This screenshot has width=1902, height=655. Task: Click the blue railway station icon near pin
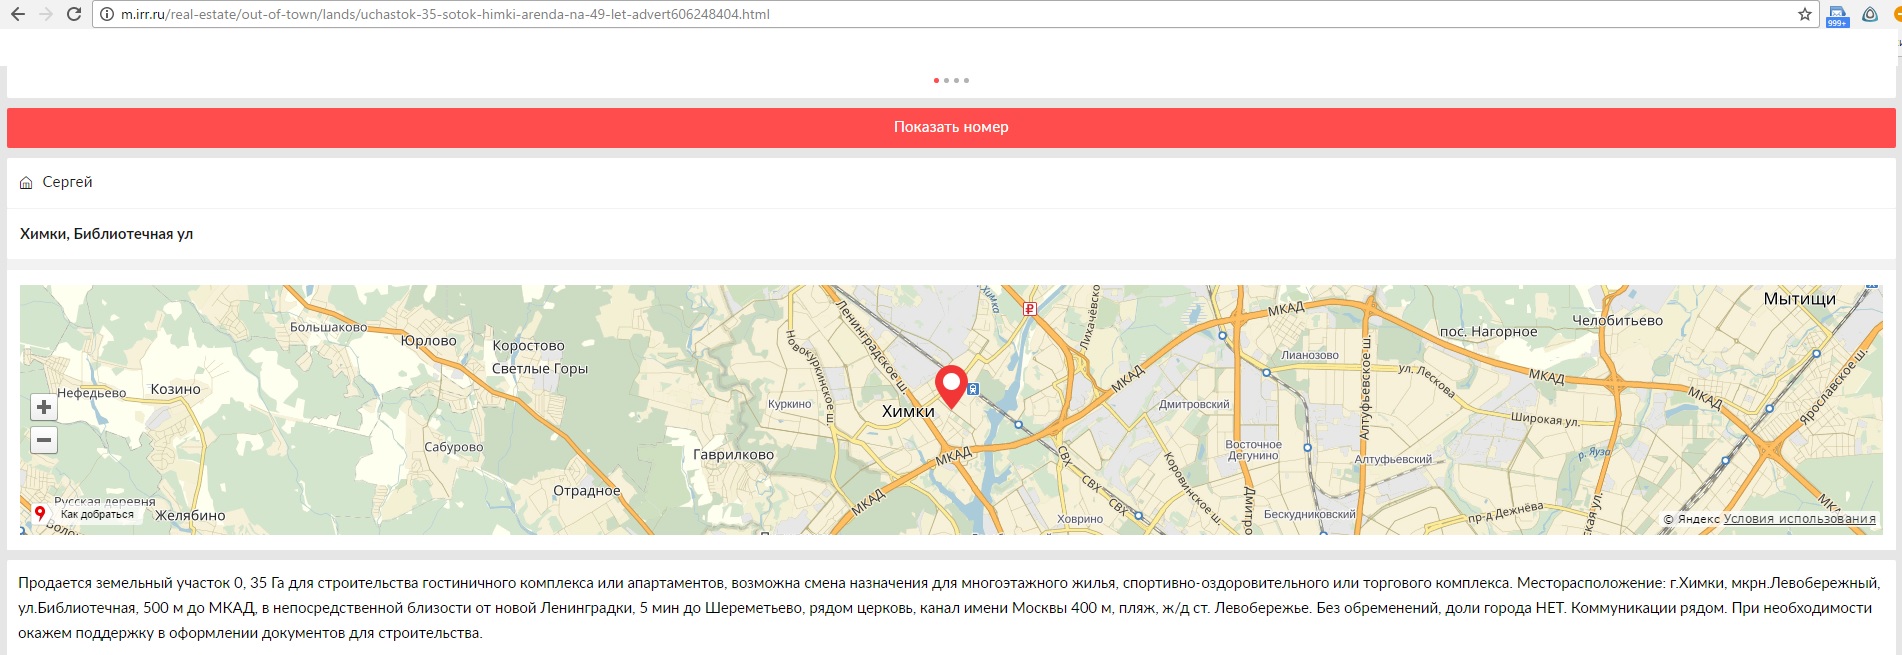point(973,389)
